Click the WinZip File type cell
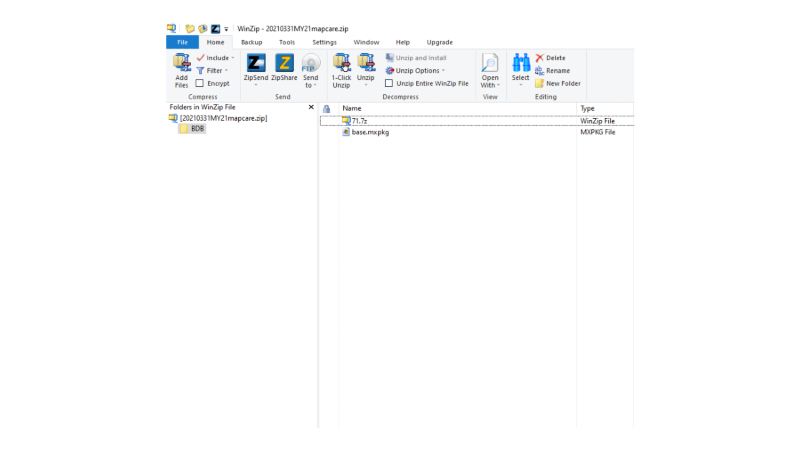This screenshot has height=450, width=800. (x=597, y=121)
